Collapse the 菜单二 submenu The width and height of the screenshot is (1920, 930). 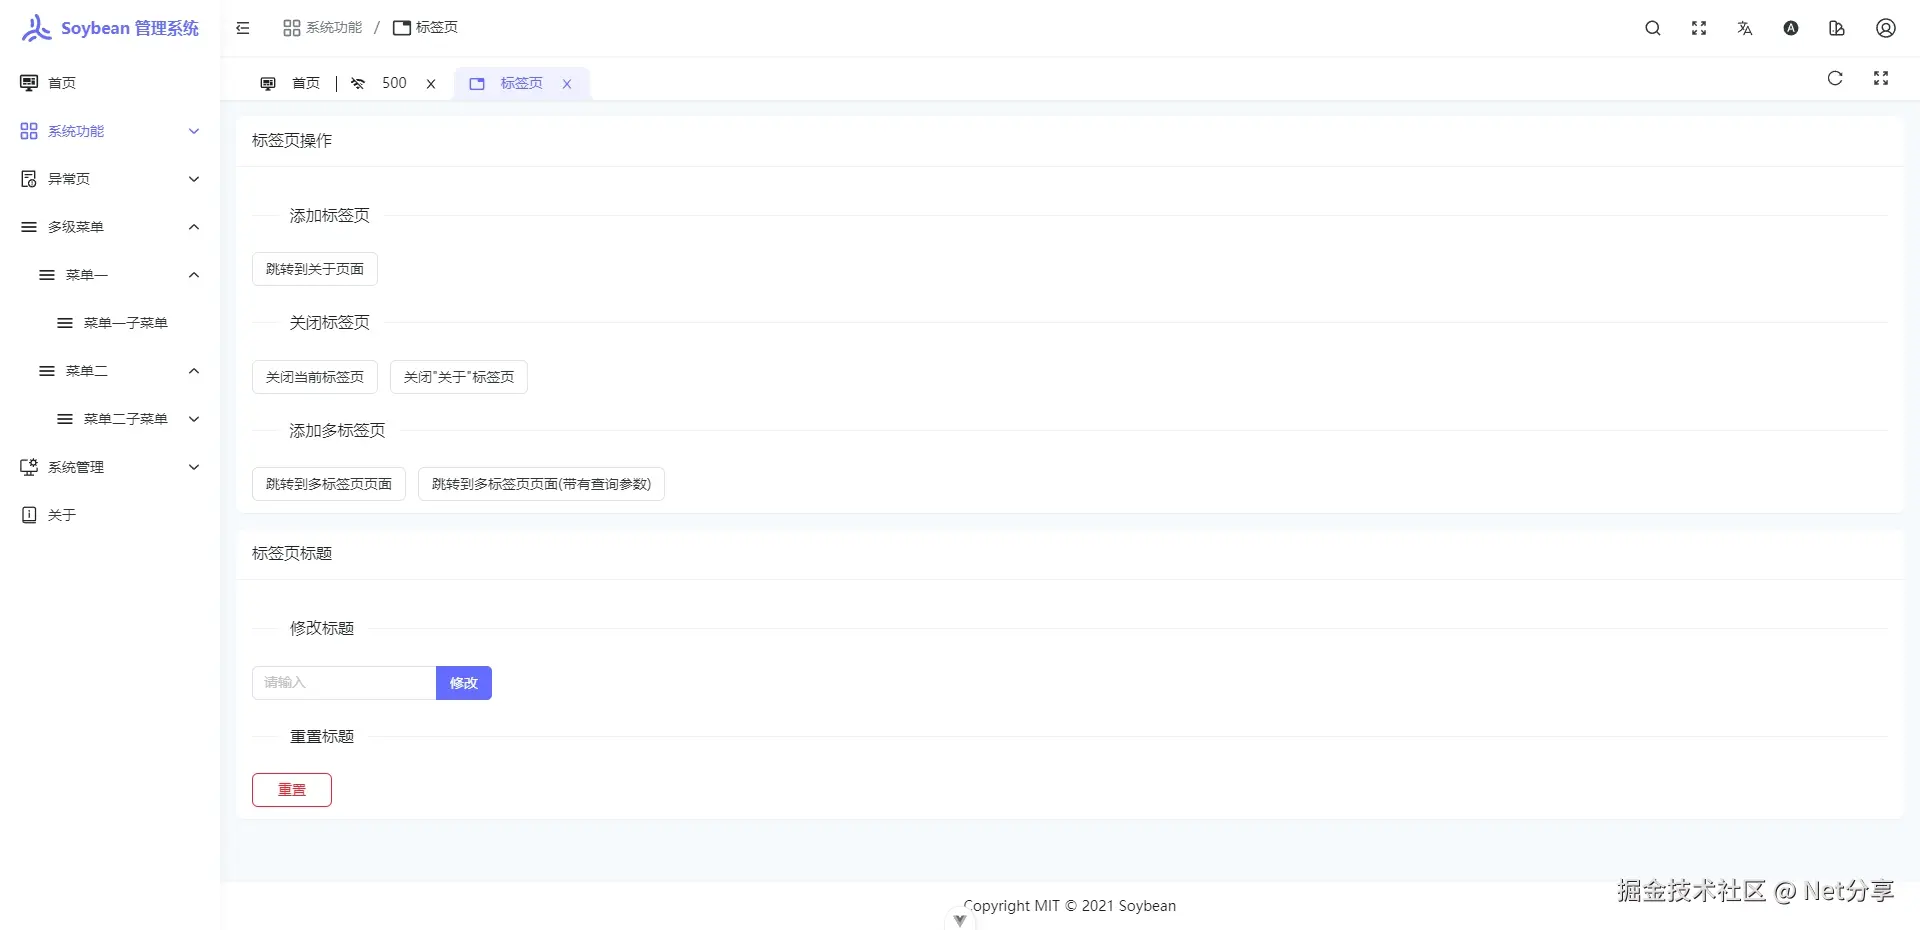click(110, 371)
